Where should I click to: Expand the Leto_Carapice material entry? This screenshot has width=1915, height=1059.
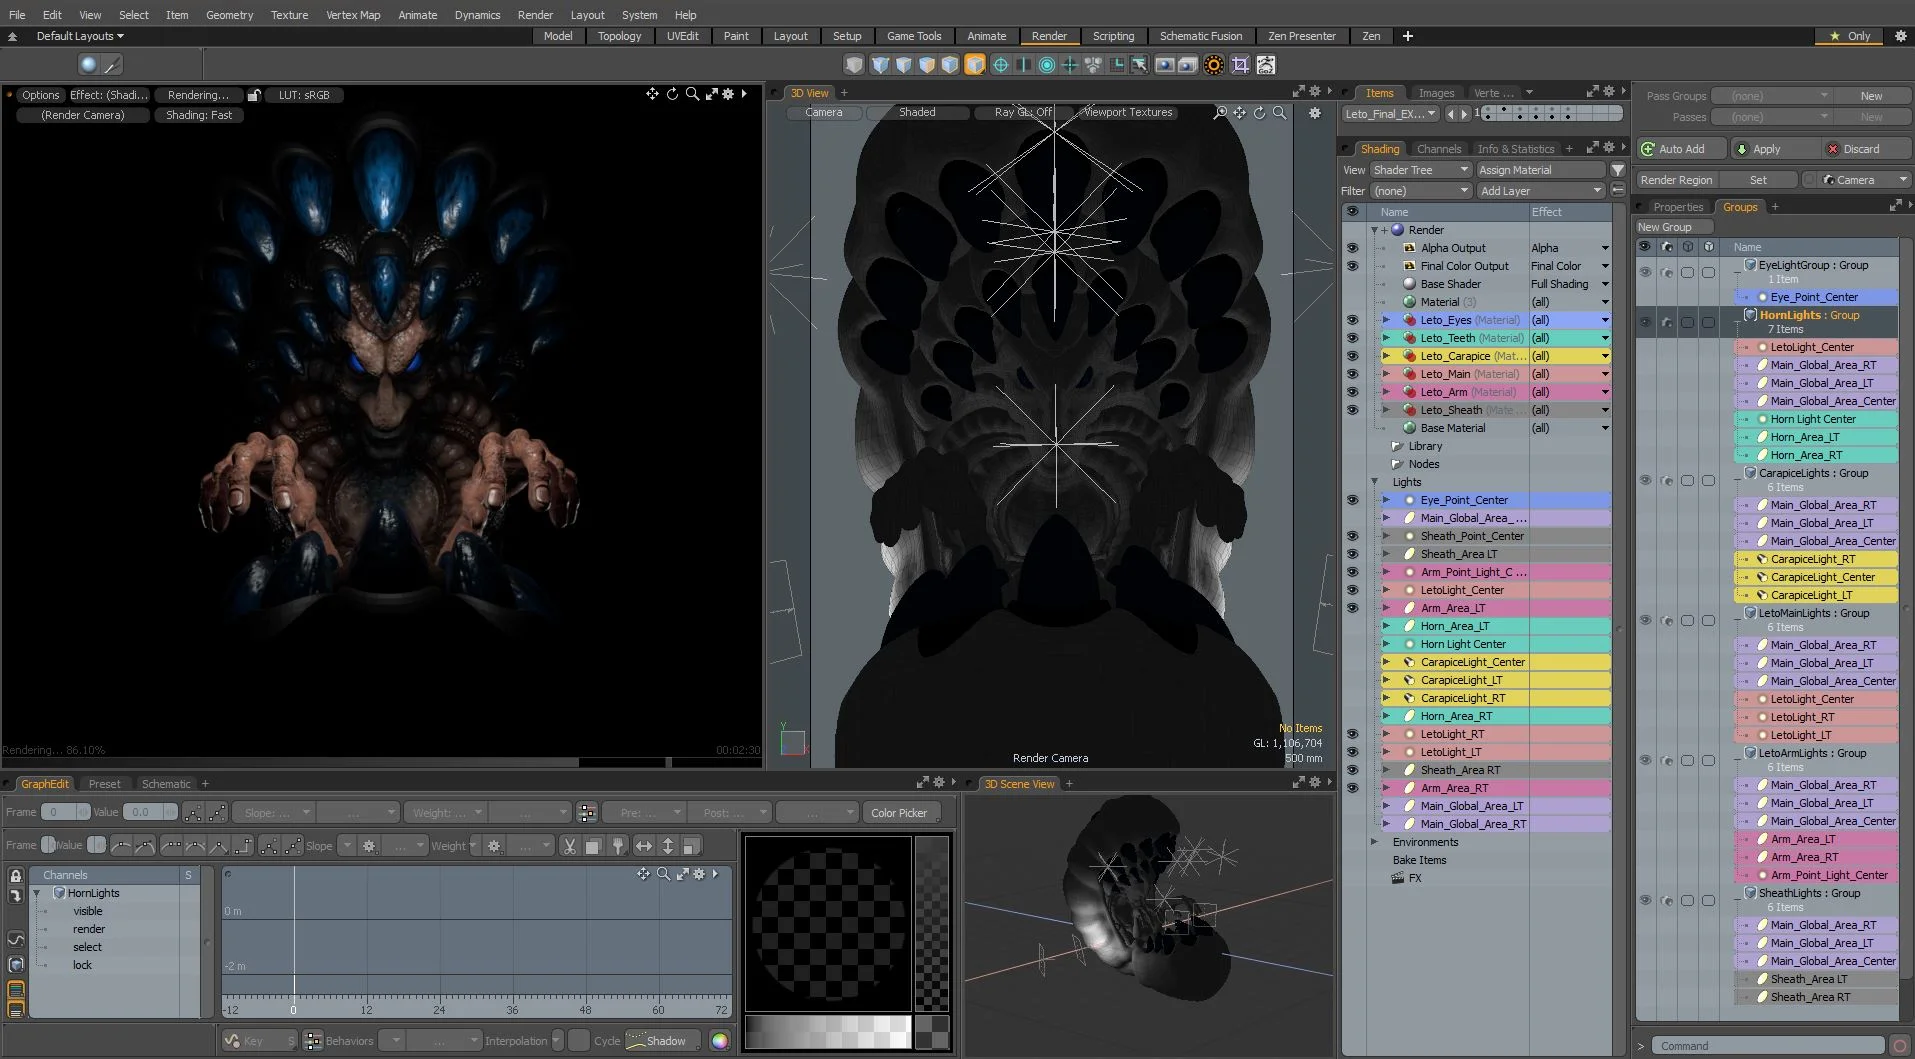tap(1387, 356)
